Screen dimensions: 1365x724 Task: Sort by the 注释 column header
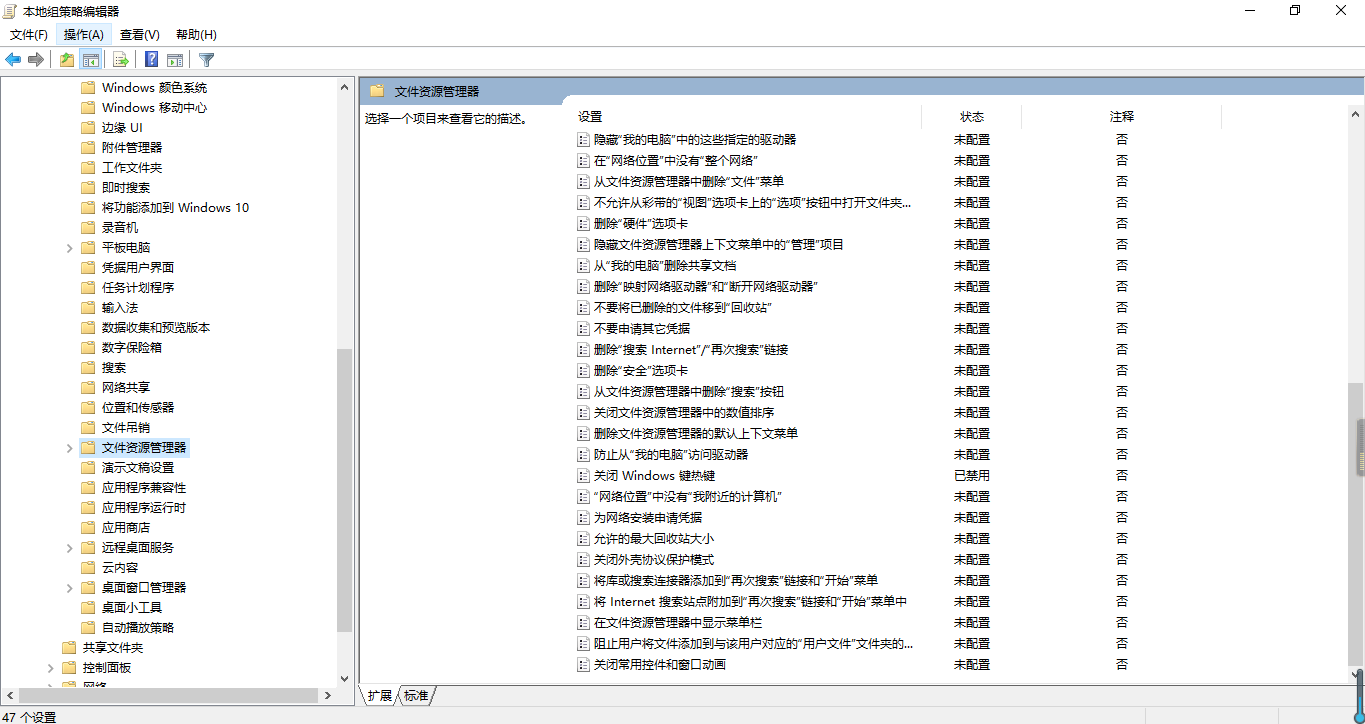(1122, 117)
